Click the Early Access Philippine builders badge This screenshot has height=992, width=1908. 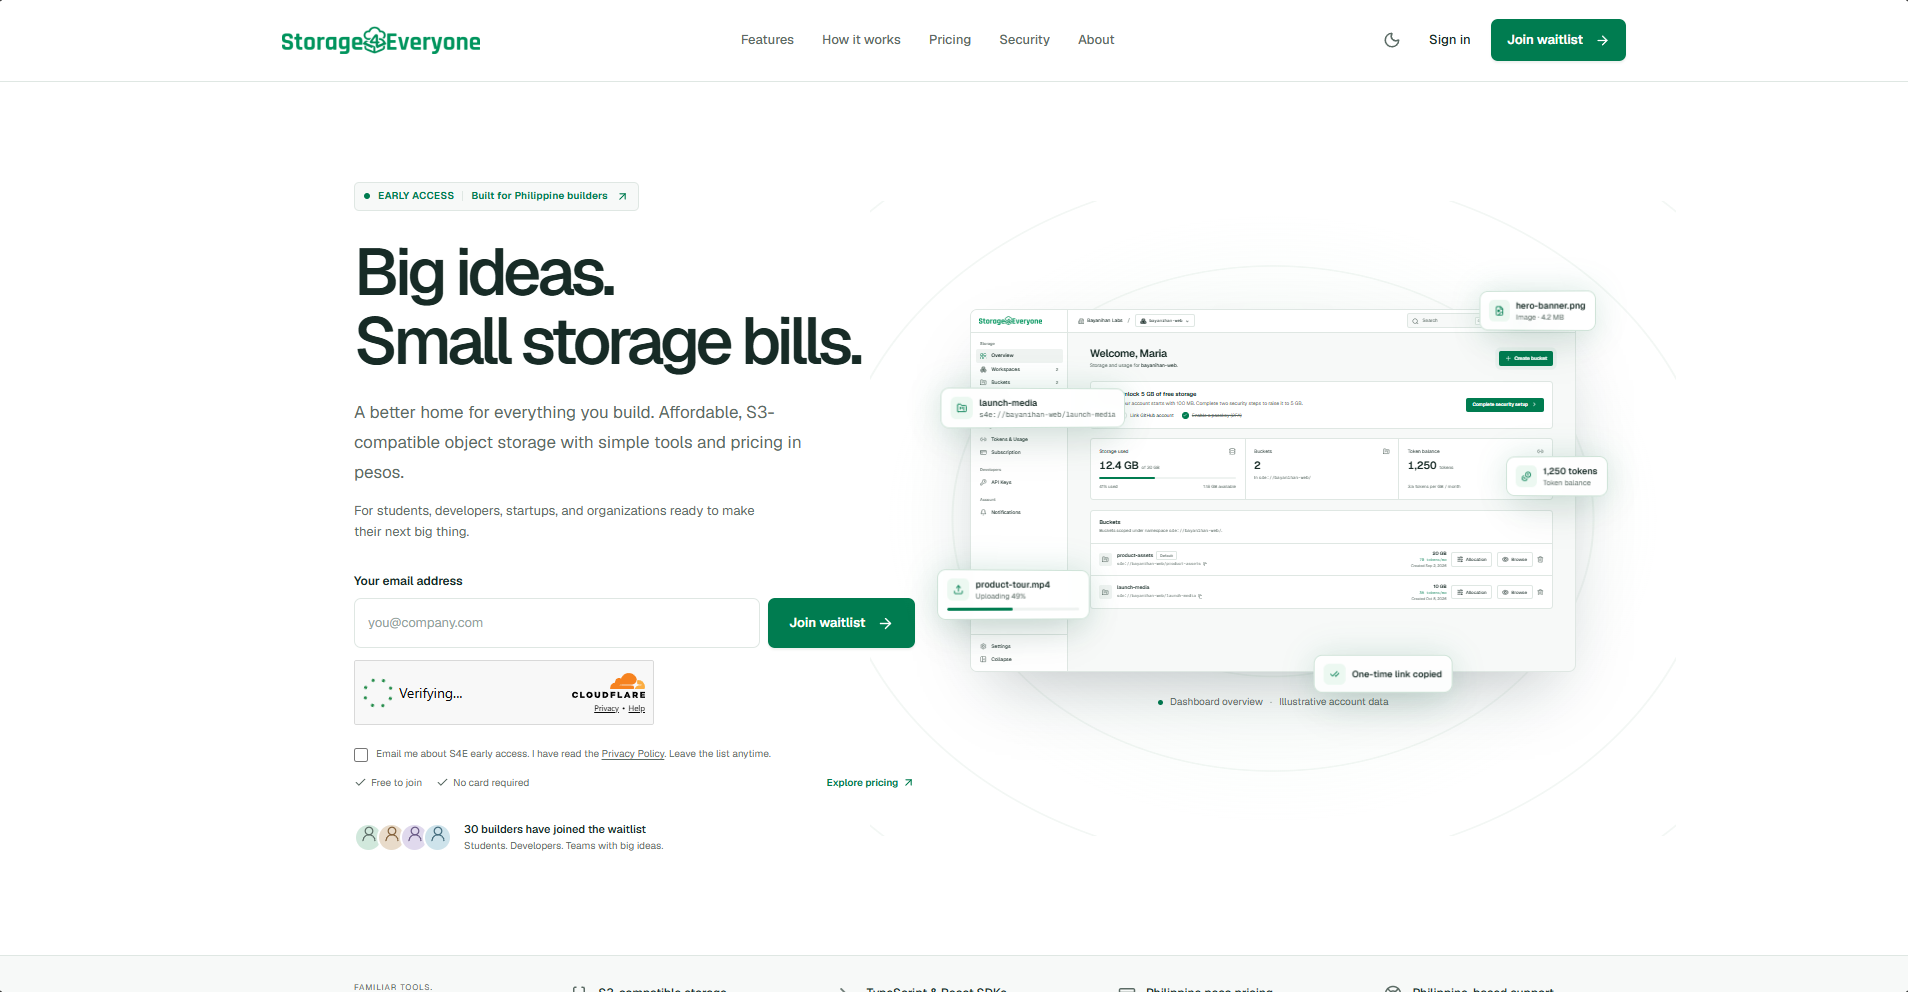(496, 196)
